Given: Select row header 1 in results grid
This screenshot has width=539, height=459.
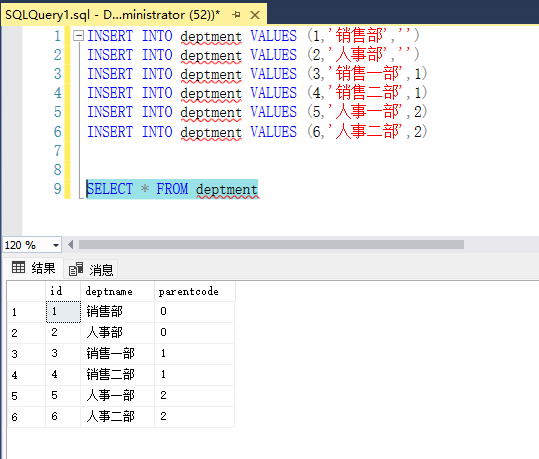Looking at the screenshot, I should (x=26, y=312).
